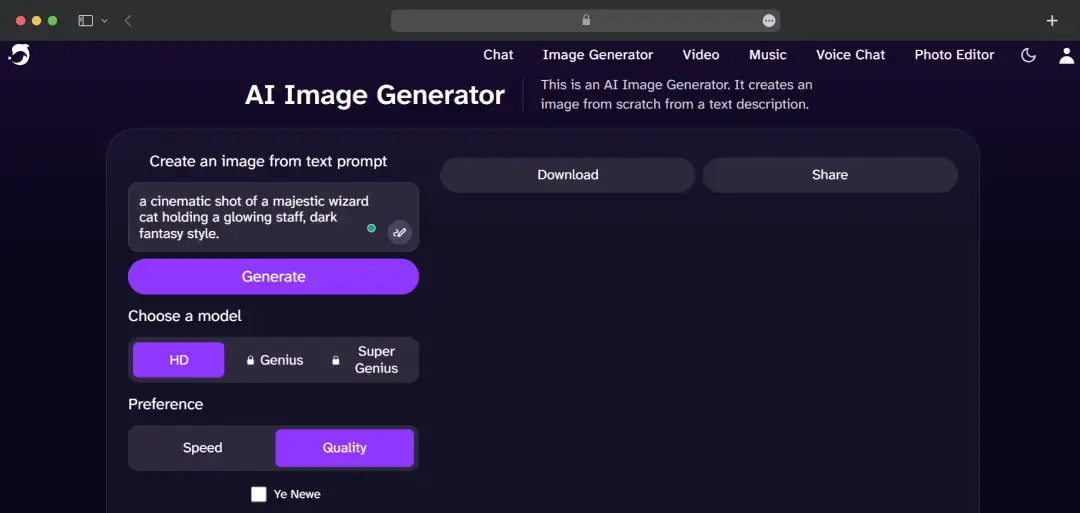Click the browser address bar
The height and width of the screenshot is (513, 1080).
click(585, 21)
